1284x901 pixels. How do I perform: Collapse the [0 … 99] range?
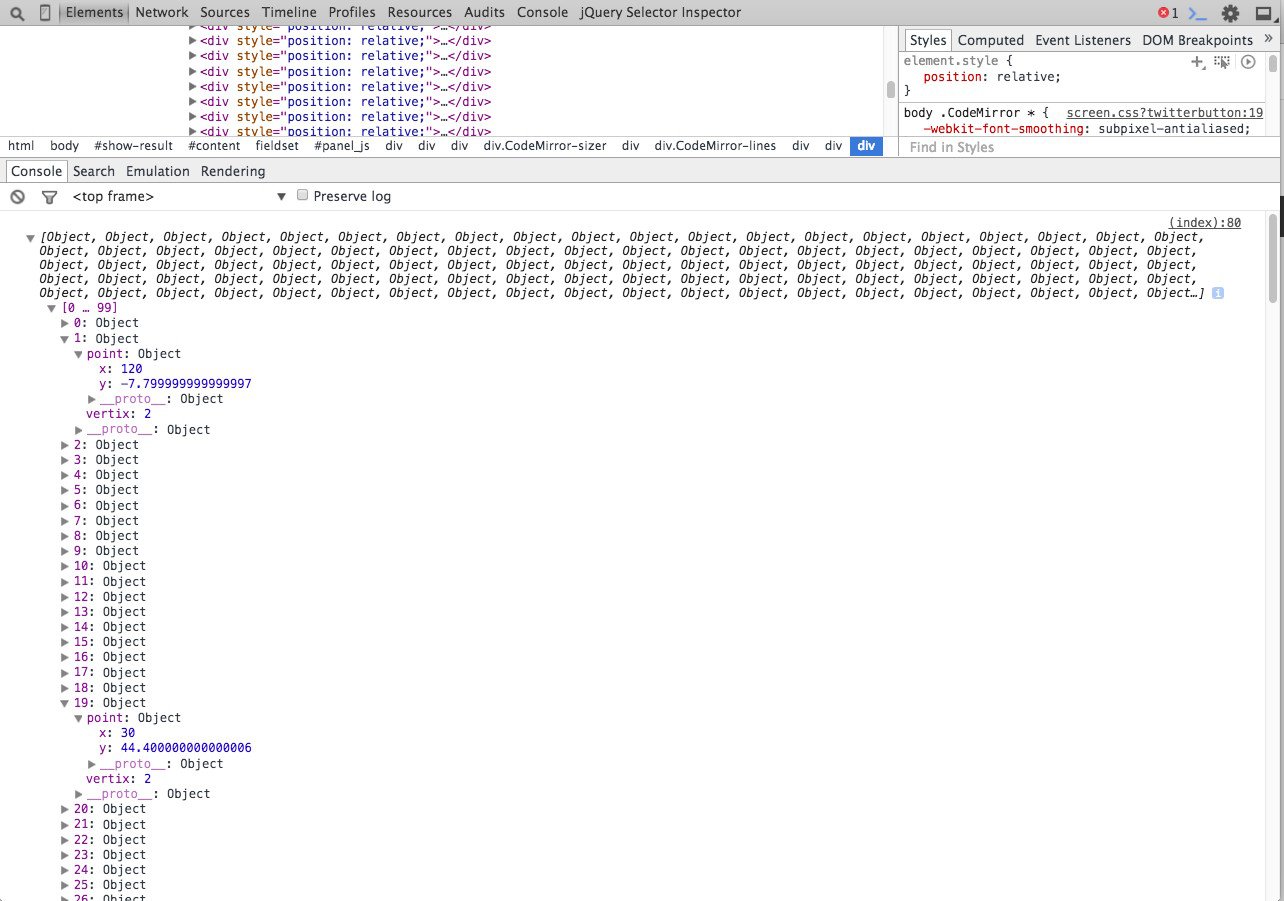[x=53, y=308]
